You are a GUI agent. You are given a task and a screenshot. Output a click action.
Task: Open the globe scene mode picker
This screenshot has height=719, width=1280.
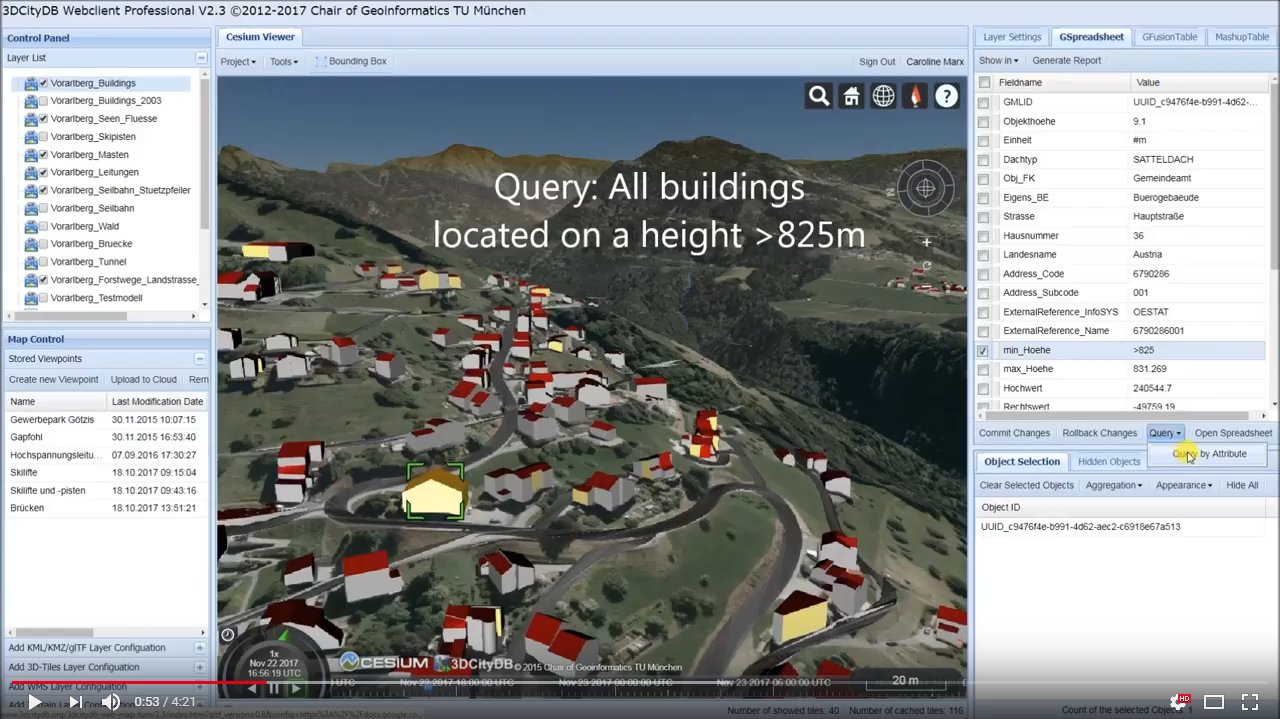click(883, 96)
